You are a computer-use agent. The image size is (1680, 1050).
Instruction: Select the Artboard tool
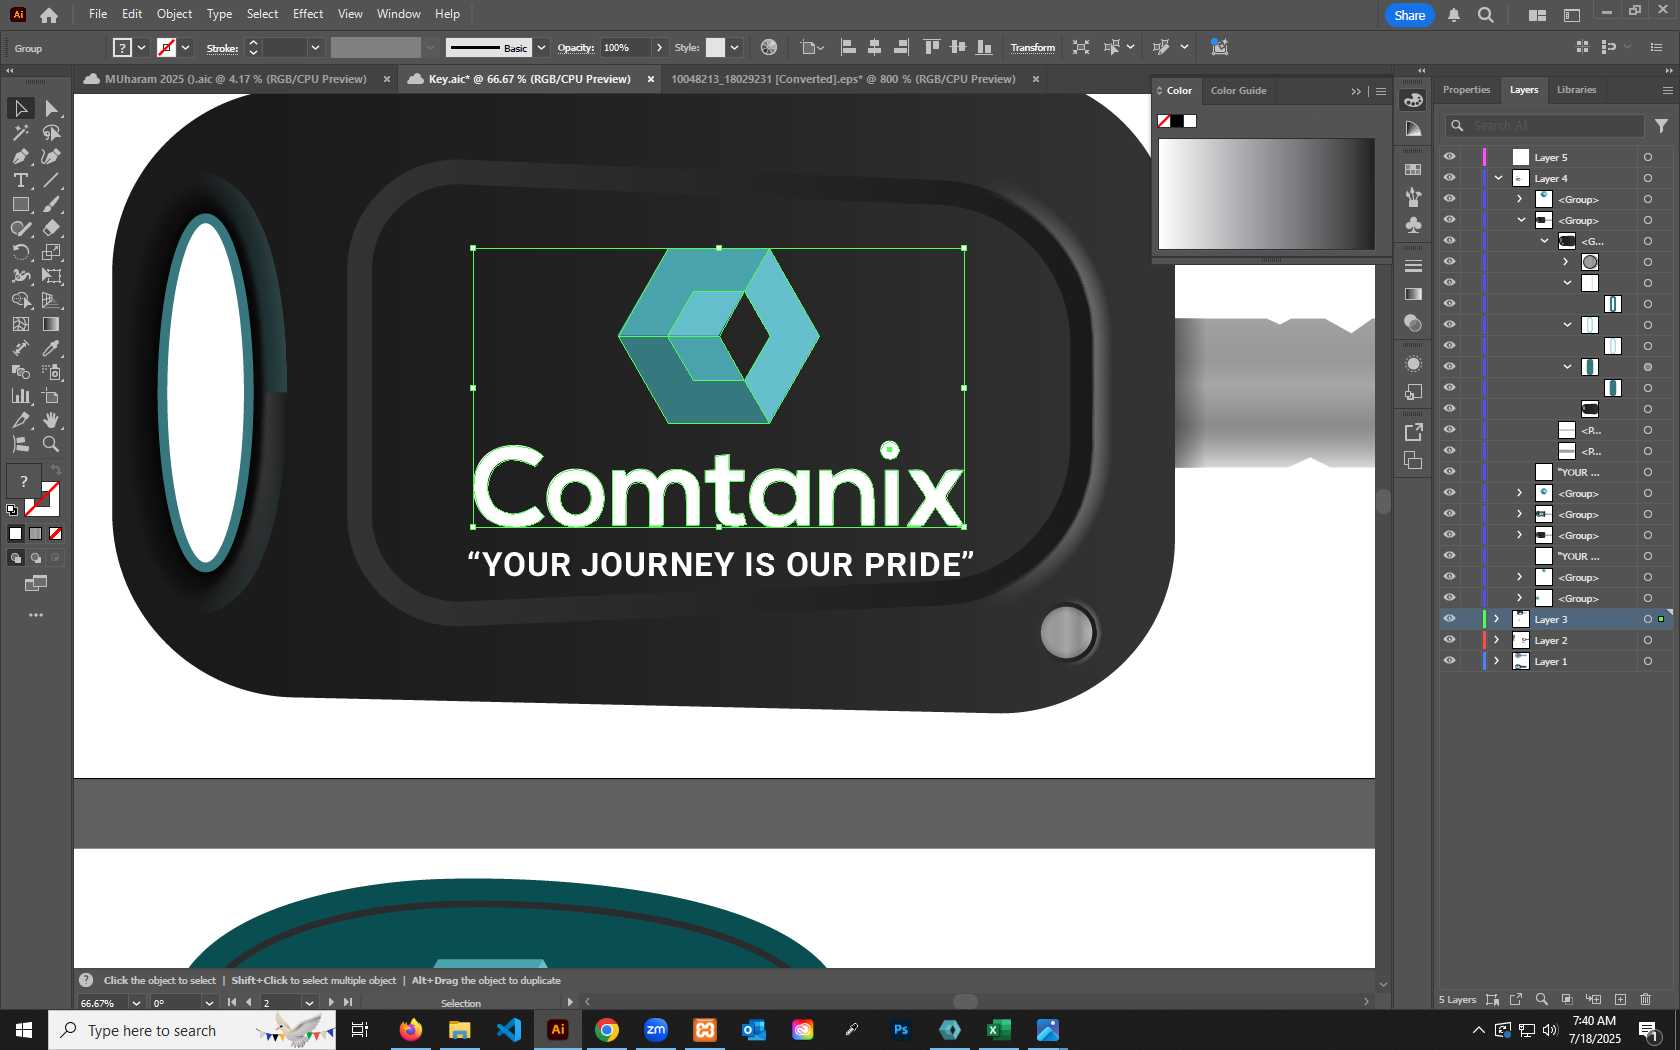[51, 396]
